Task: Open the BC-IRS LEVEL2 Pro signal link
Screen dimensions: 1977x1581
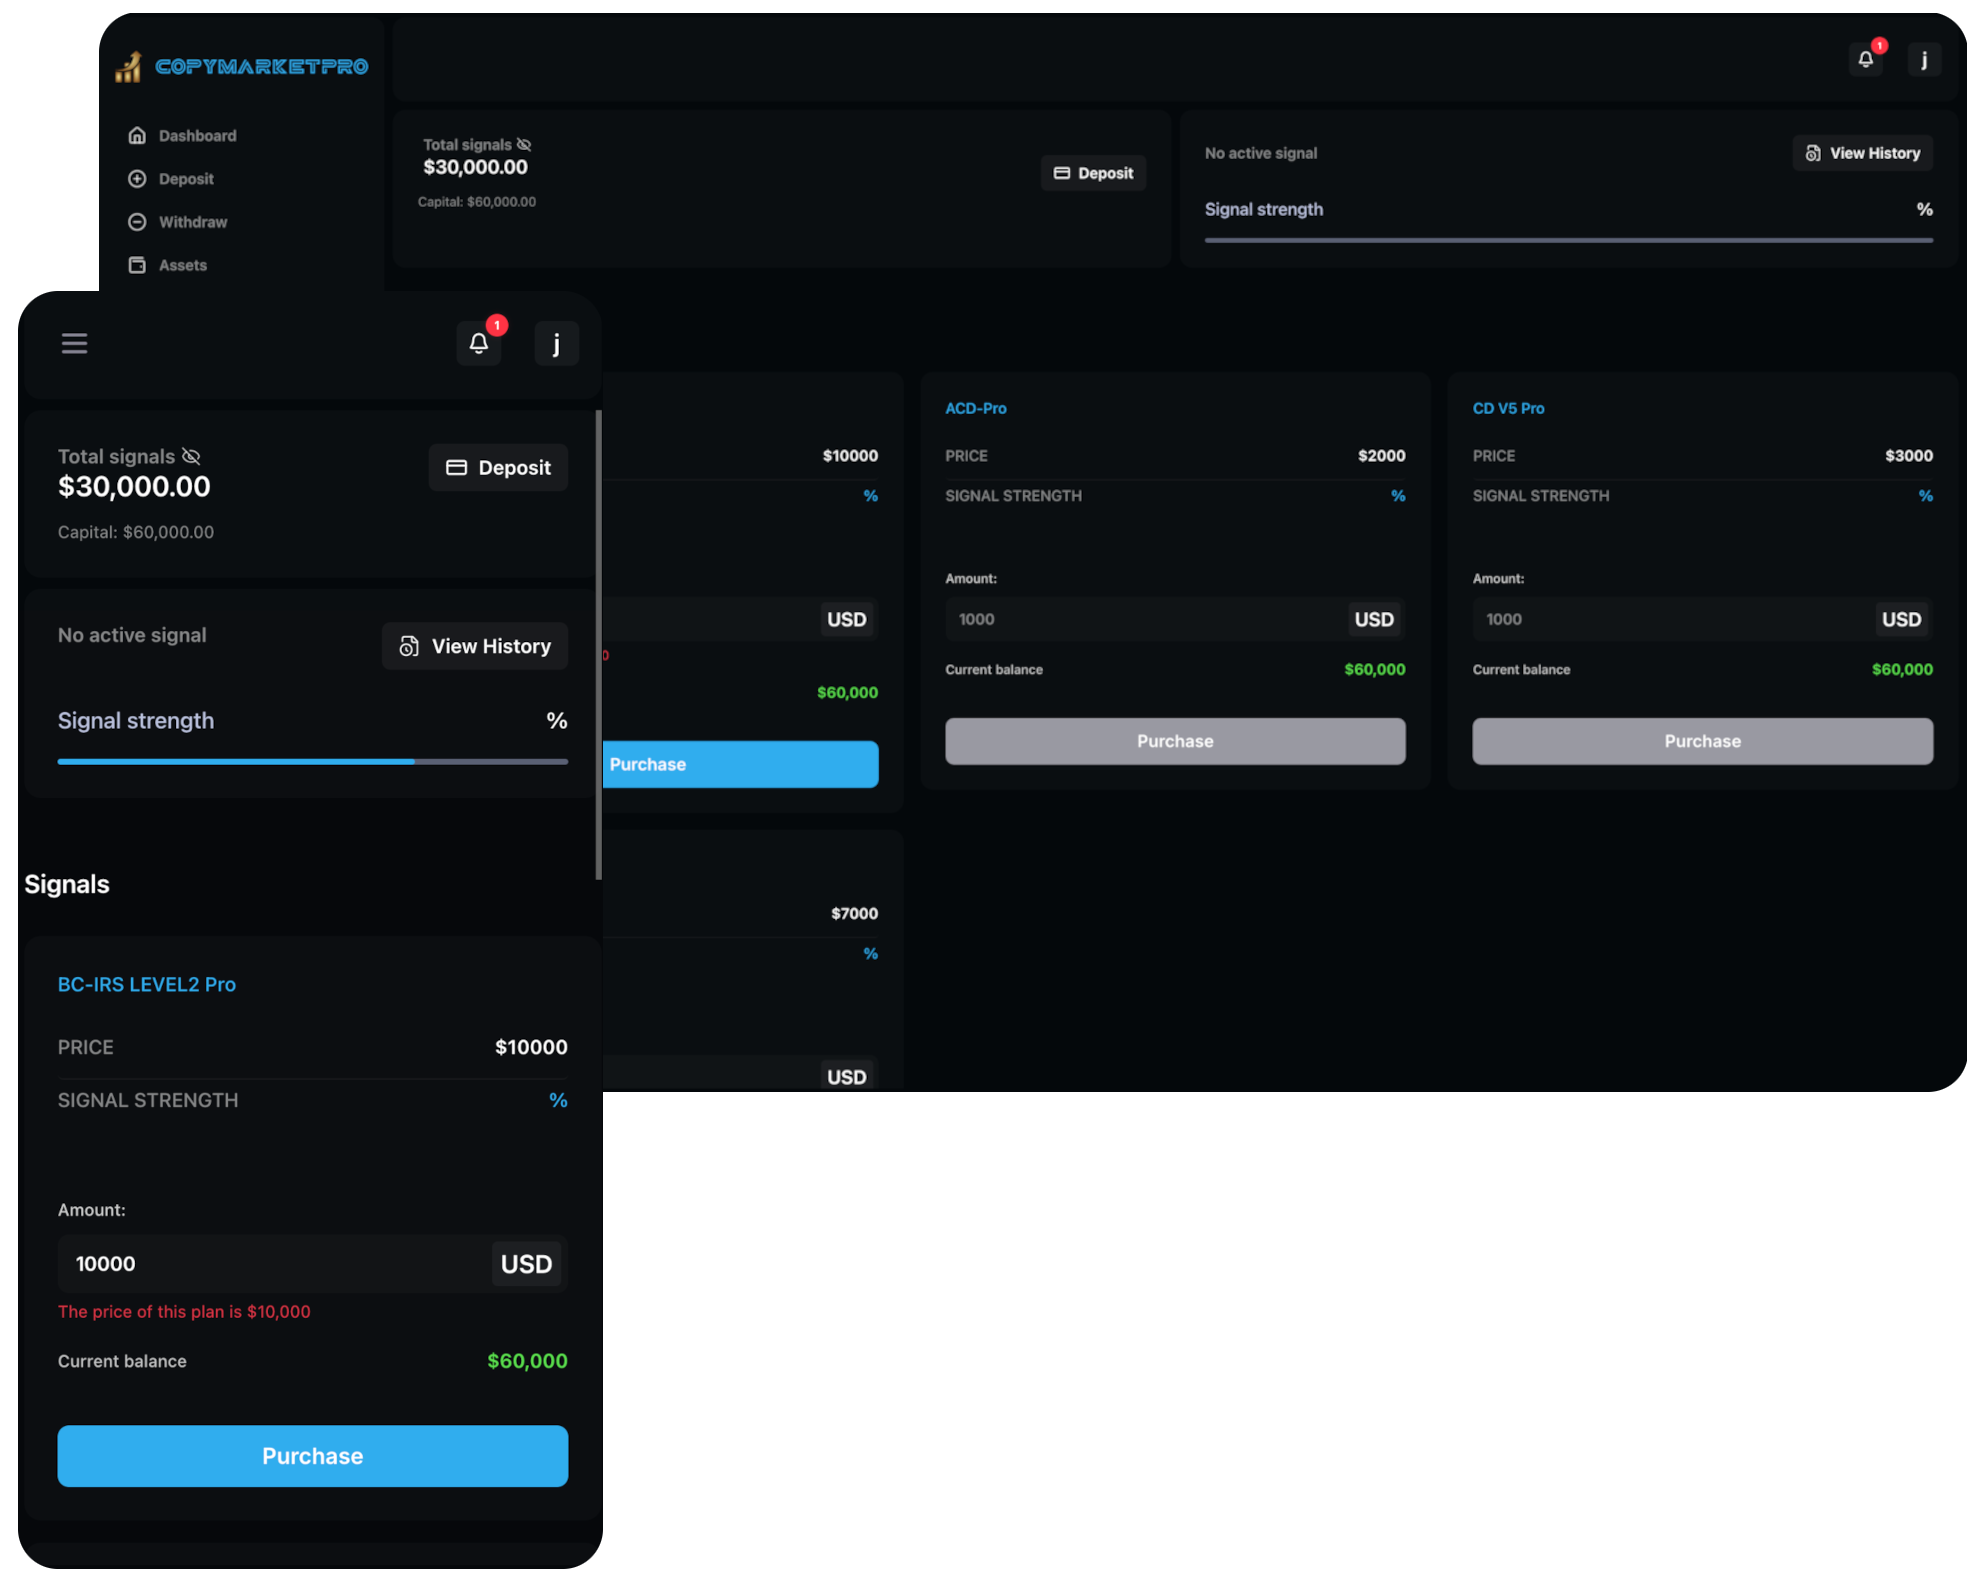Action: tap(147, 984)
